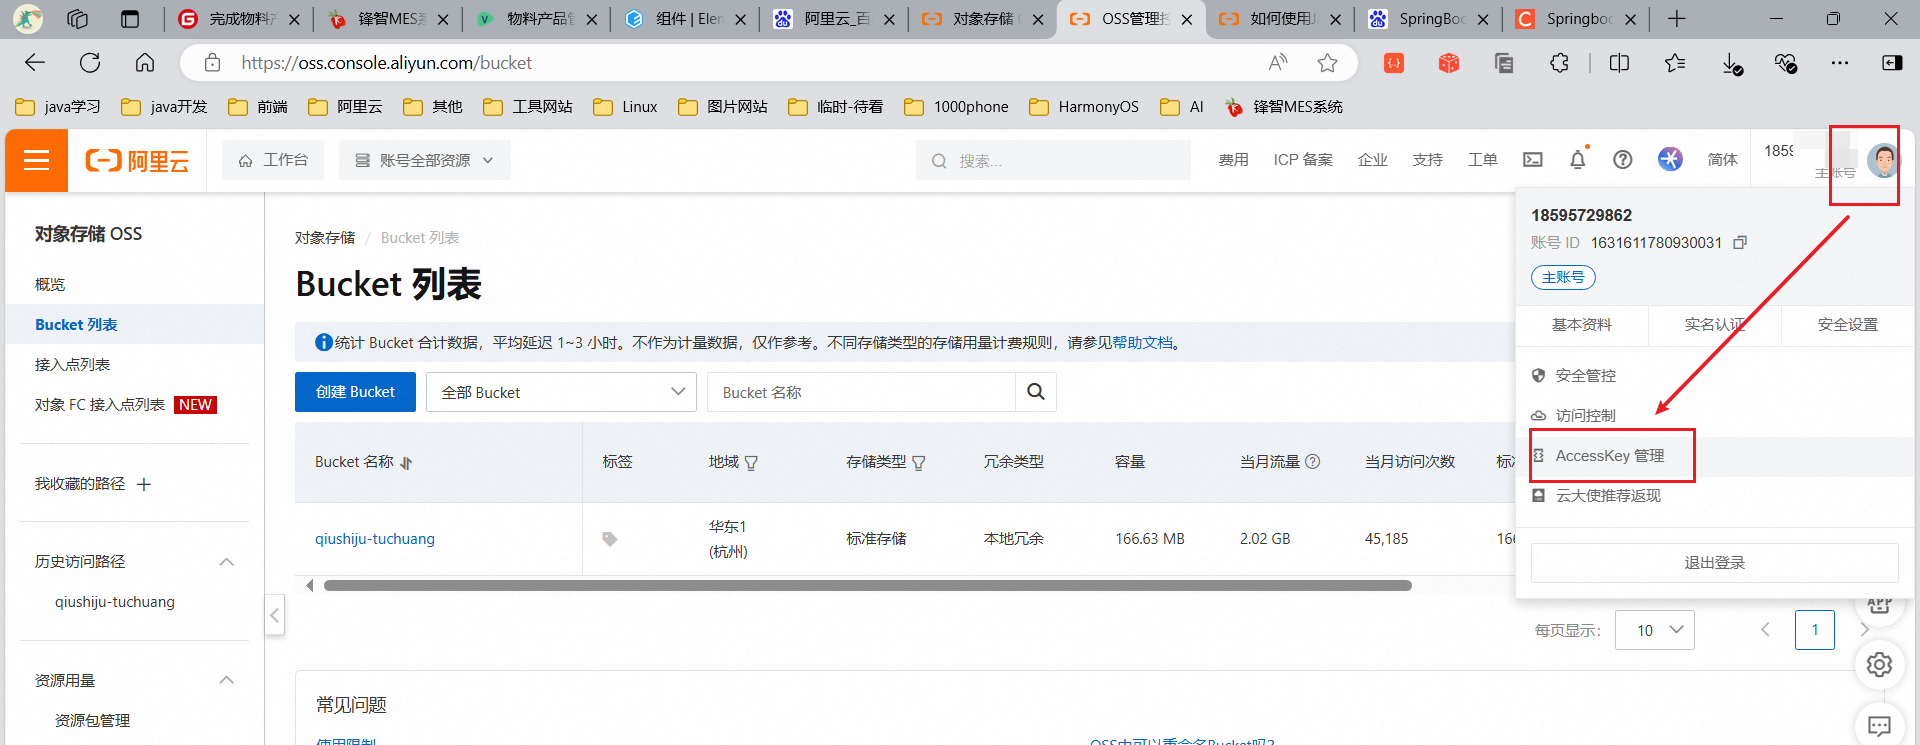The width and height of the screenshot is (1920, 745).
Task: Open qiushiju-tuchuang history path
Action: click(115, 602)
